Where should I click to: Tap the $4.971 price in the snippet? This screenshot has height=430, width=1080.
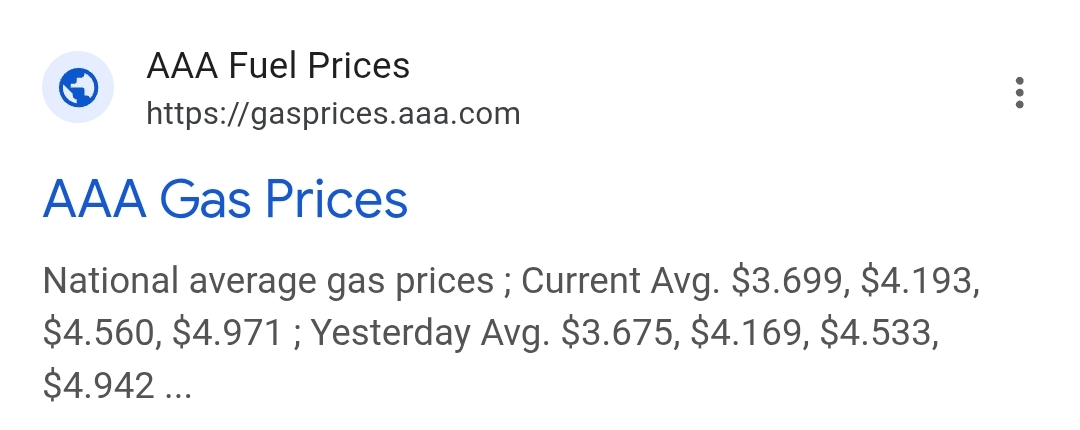pos(226,333)
